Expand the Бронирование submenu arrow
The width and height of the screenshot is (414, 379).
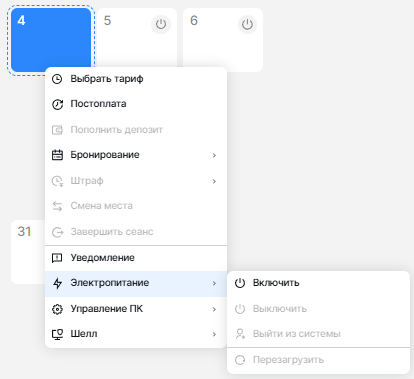[214, 155]
